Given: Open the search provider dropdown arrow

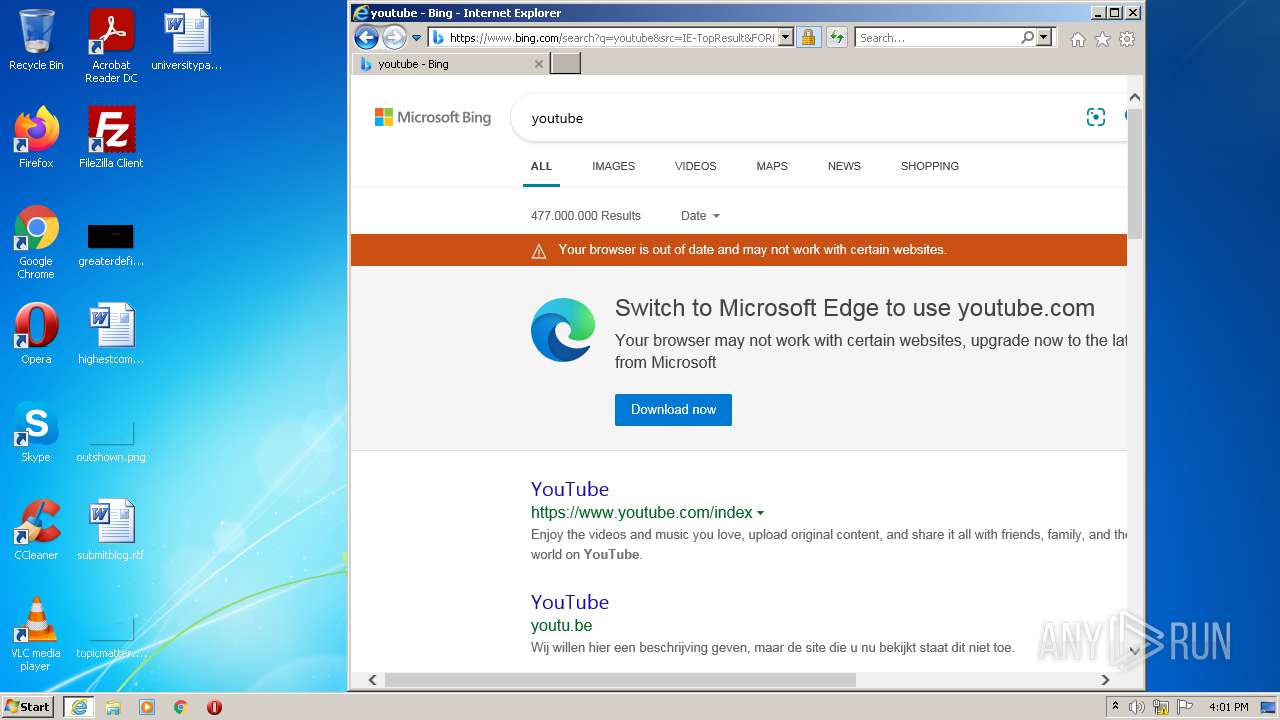Looking at the screenshot, I should [x=1044, y=38].
